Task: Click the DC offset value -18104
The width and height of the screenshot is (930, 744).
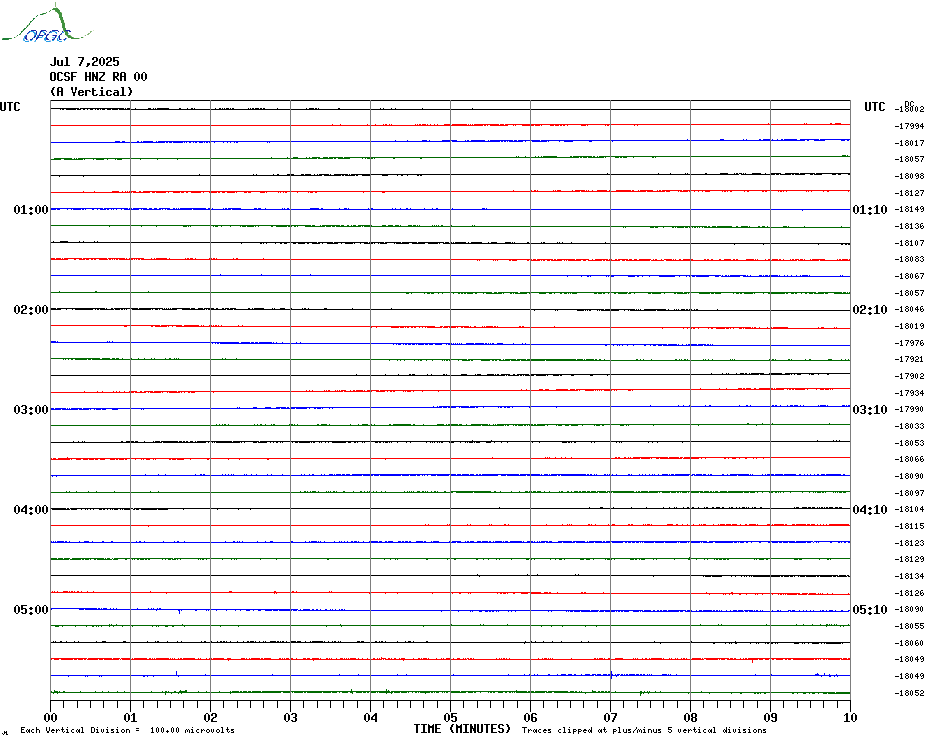Action: click(x=909, y=509)
